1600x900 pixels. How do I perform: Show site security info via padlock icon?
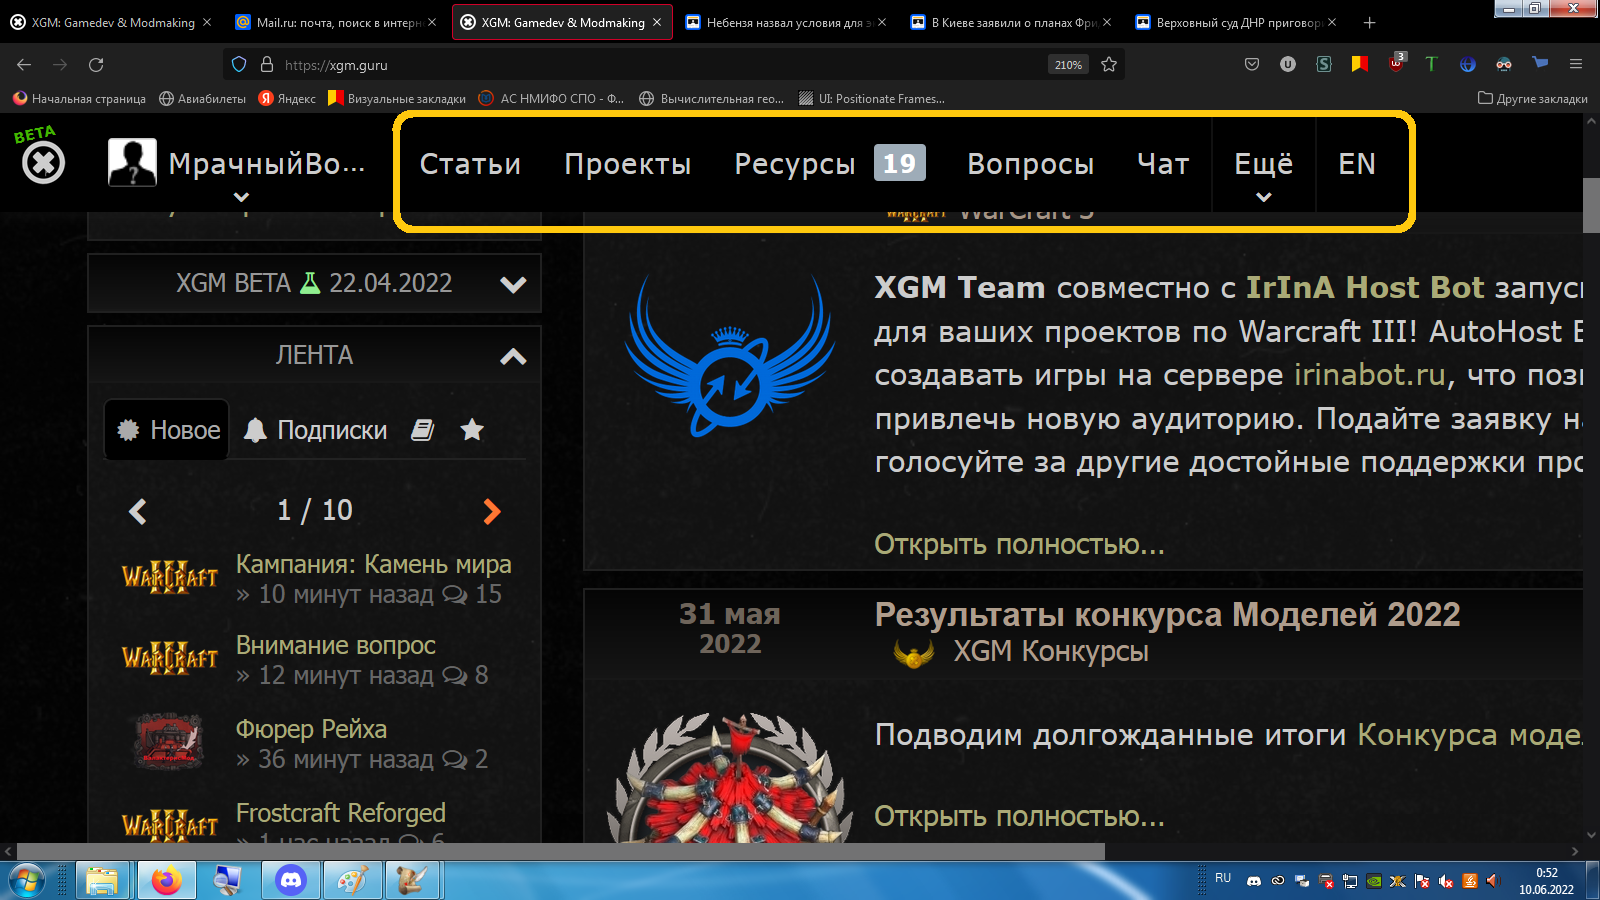[x=267, y=64]
